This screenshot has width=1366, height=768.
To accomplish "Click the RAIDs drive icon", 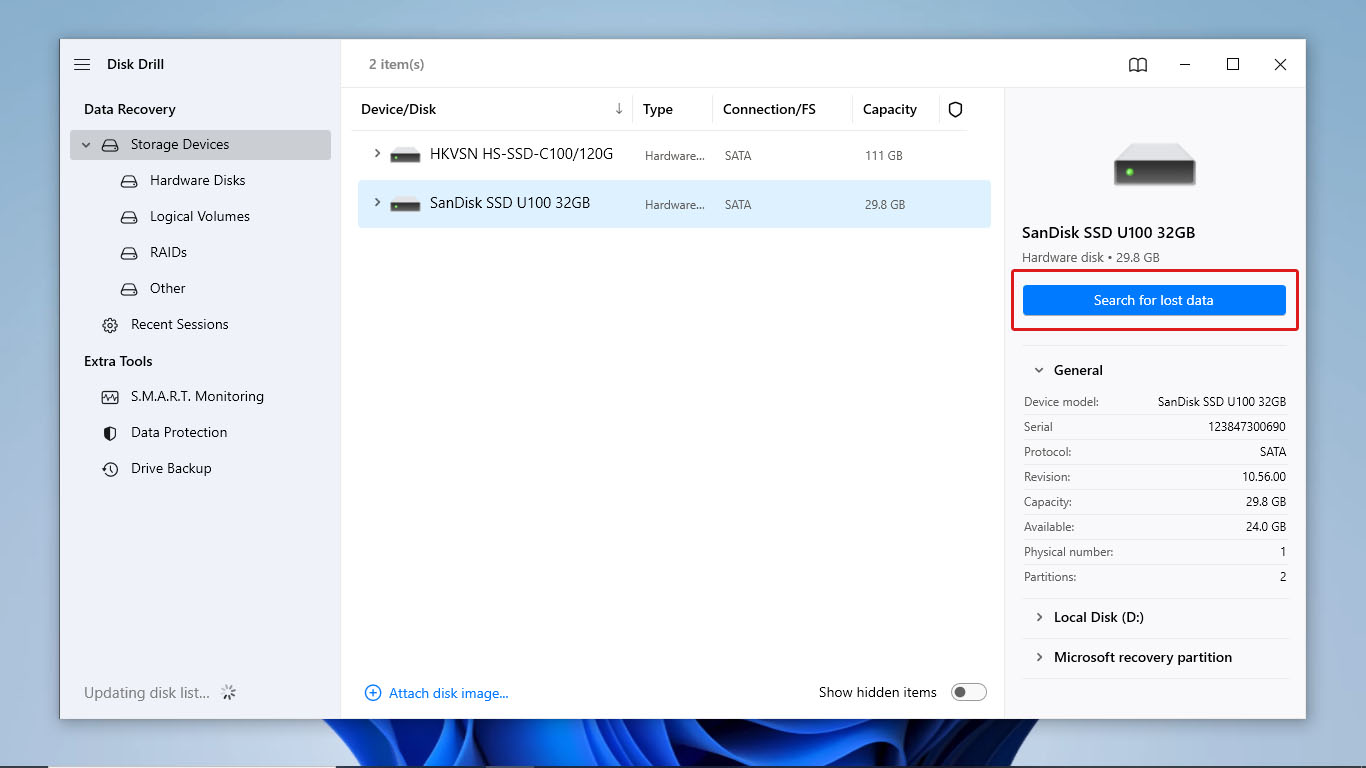I will tap(129, 253).
